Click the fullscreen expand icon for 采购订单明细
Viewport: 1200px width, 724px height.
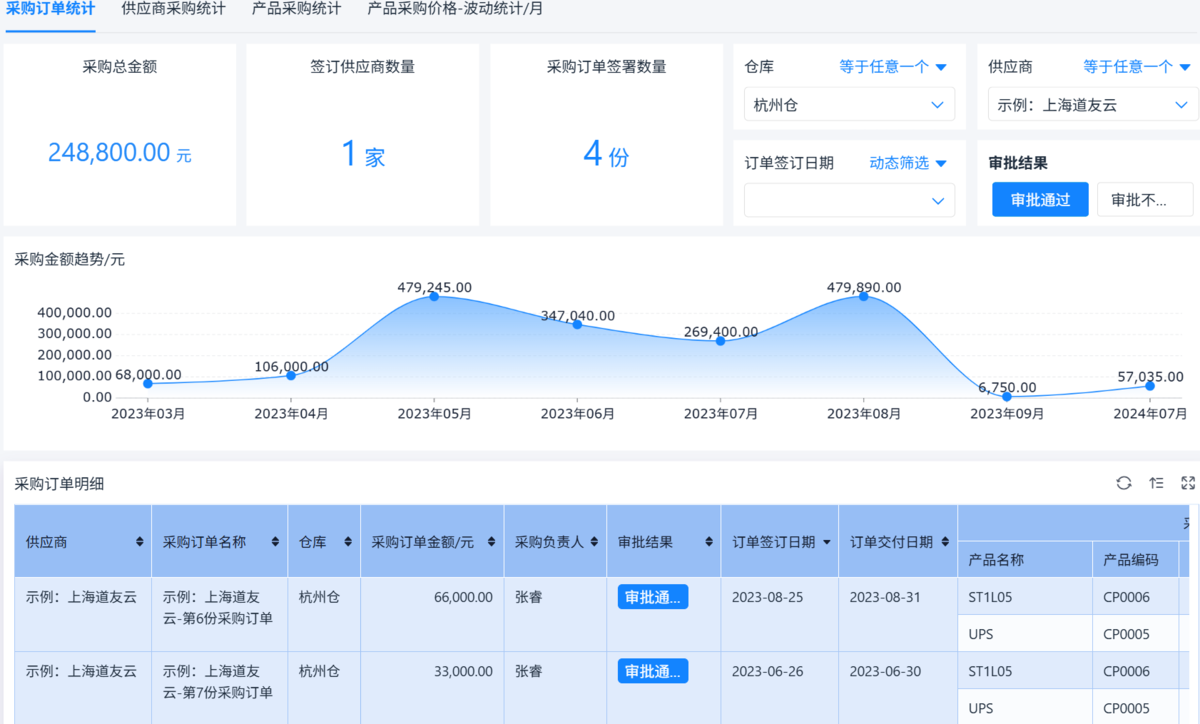pyautogui.click(x=1188, y=483)
